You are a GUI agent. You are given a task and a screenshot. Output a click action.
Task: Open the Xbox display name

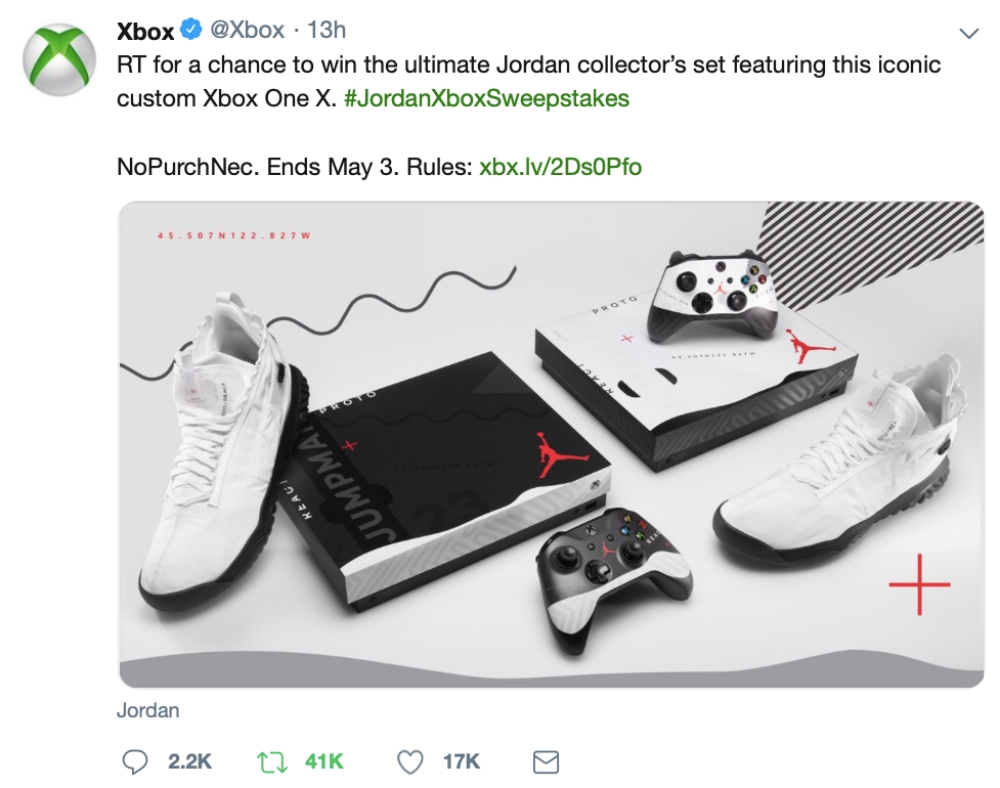(145, 31)
